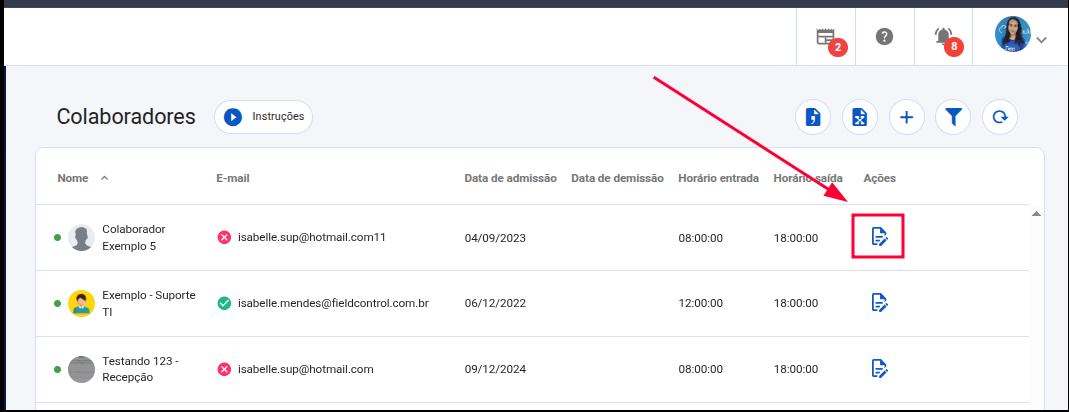This screenshot has width=1069, height=412.
Task: Select the name Exemplo - Suporte TI
Action: coord(149,304)
